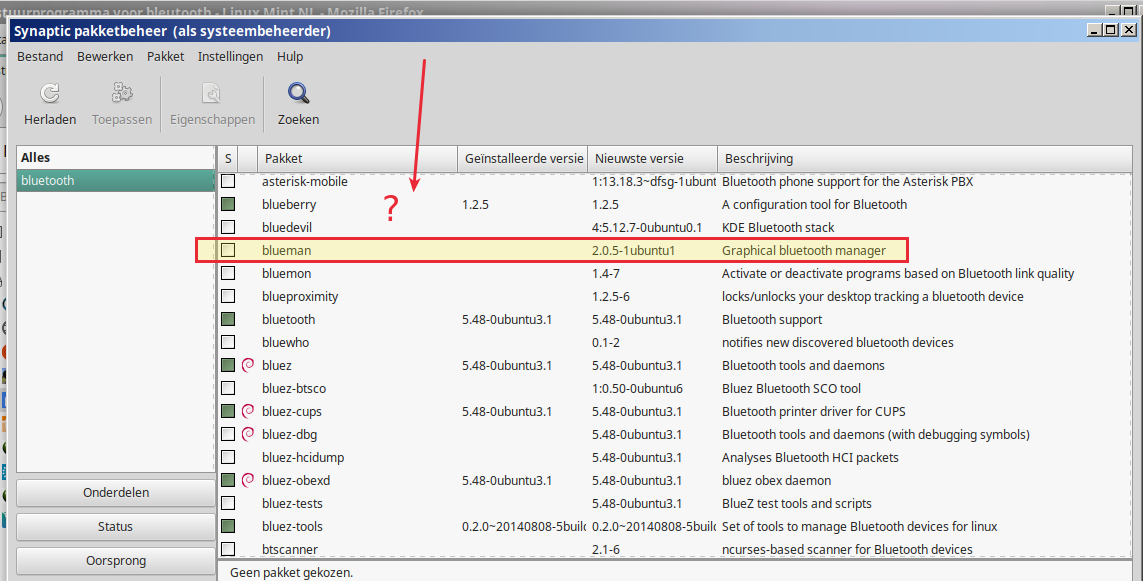Click 'KDE Bluetooth stack' description

[778, 227]
